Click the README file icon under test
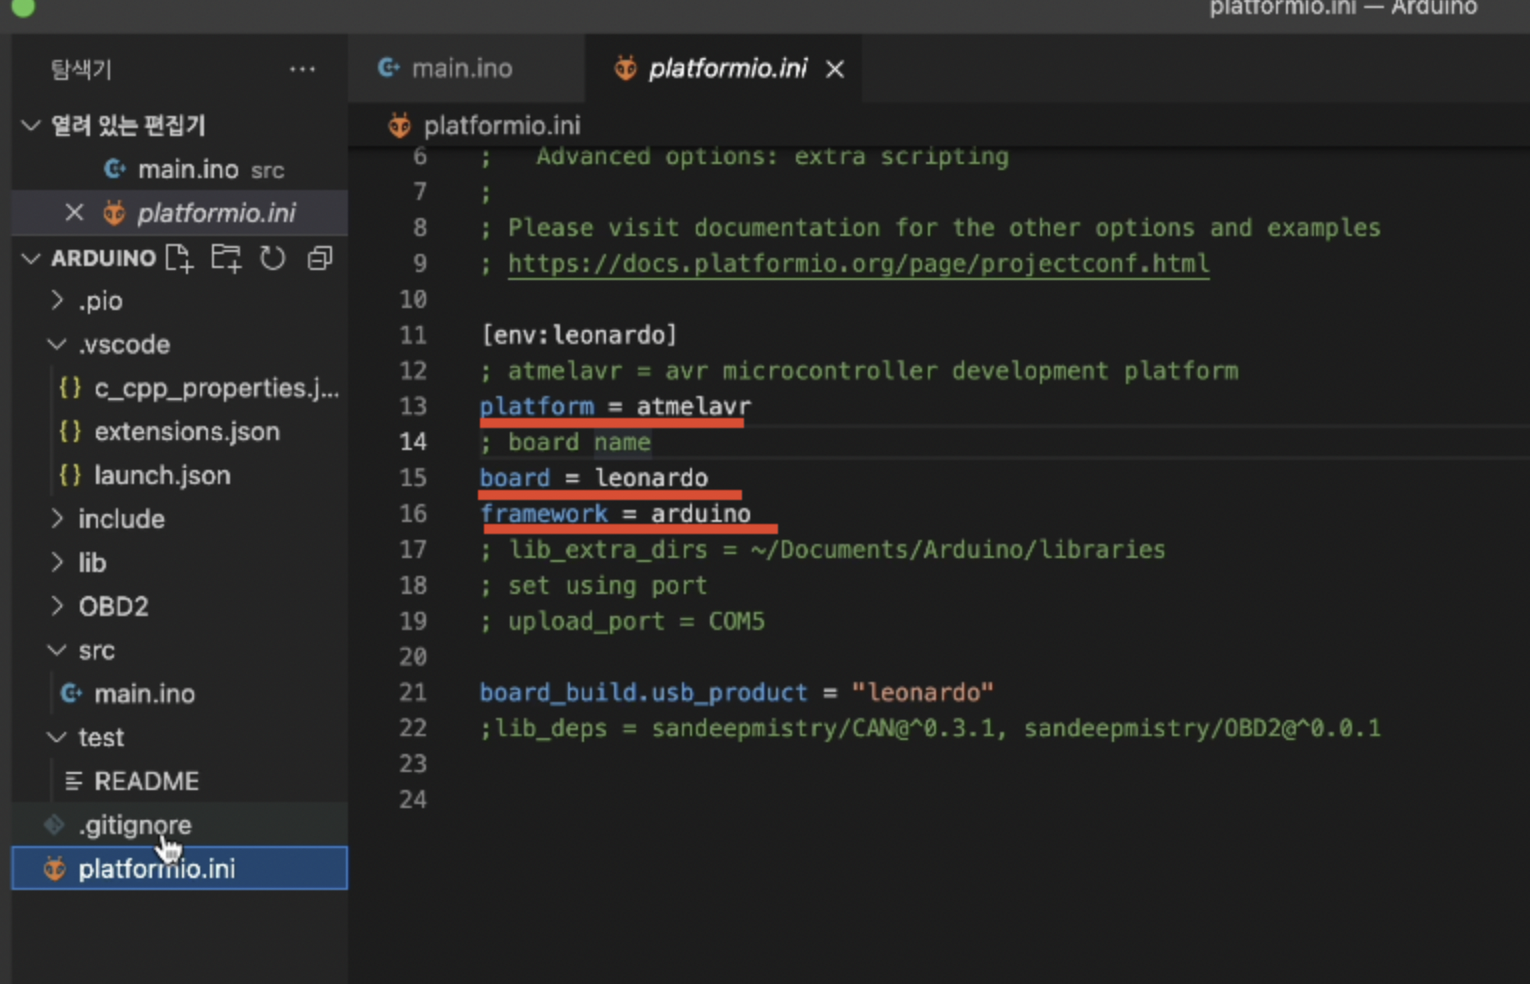The image size is (1530, 984). tap(71, 781)
